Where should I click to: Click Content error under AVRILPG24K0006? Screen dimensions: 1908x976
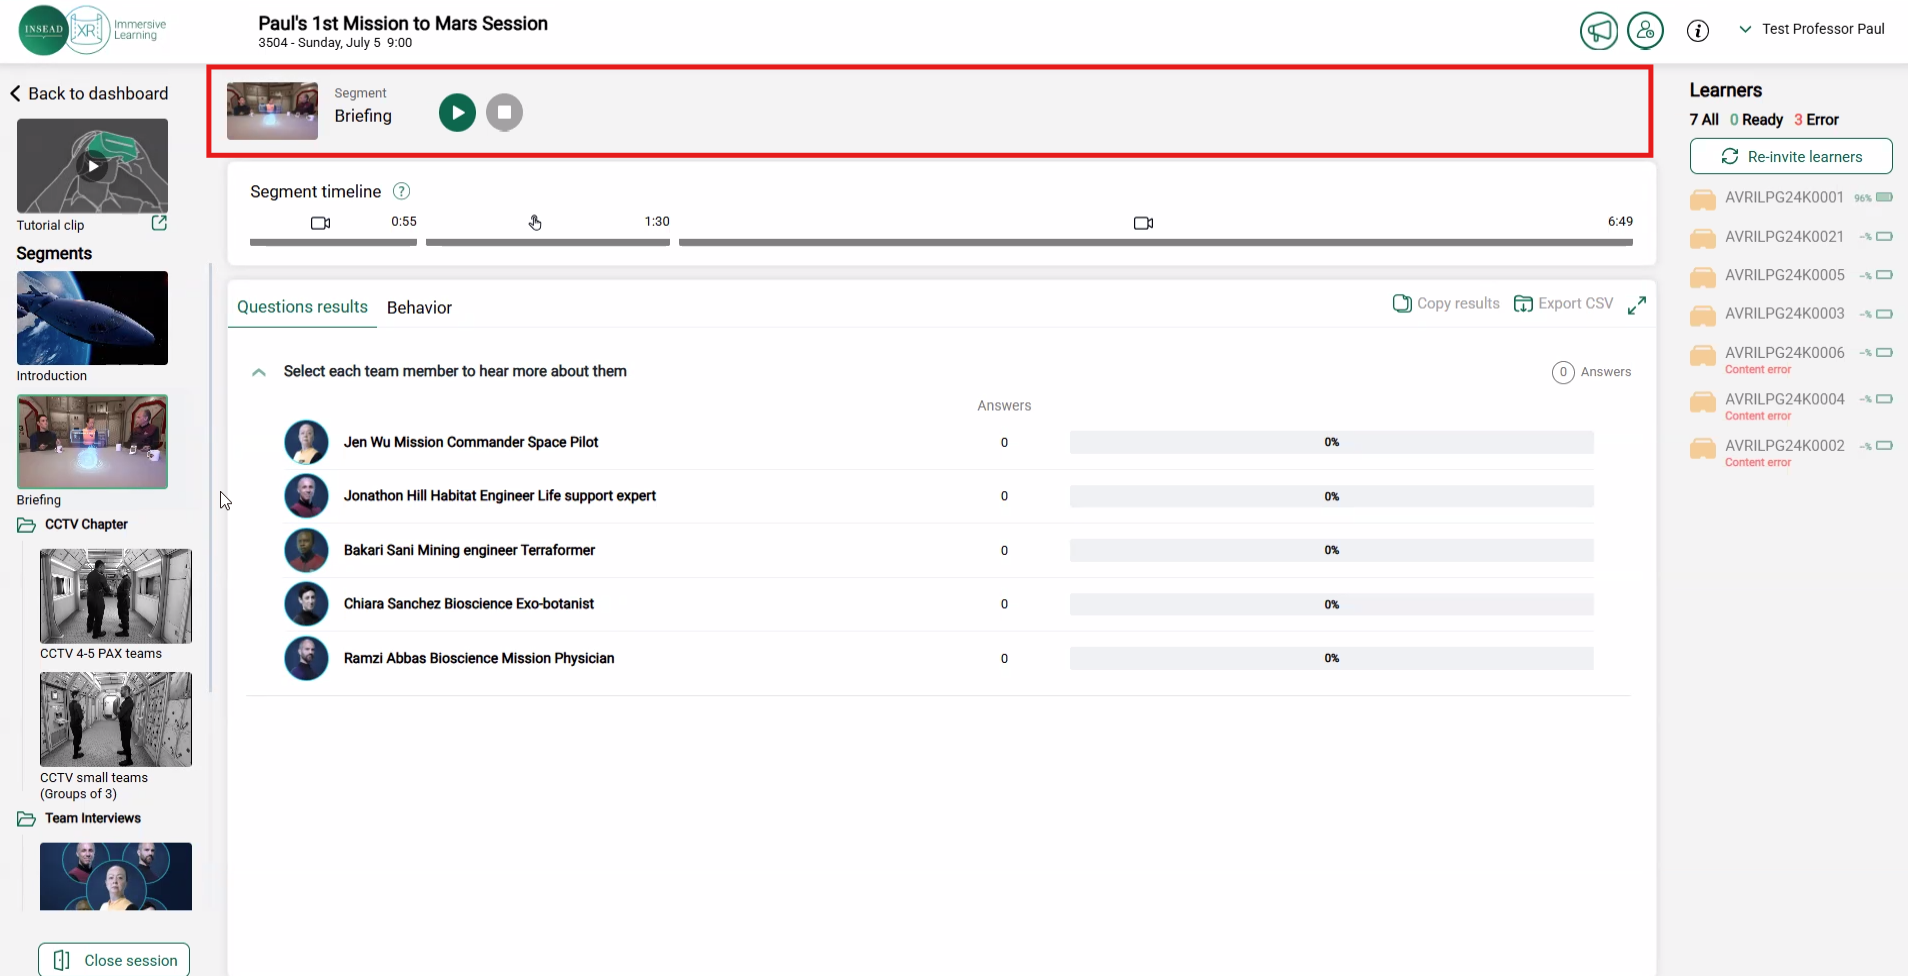1758,369
